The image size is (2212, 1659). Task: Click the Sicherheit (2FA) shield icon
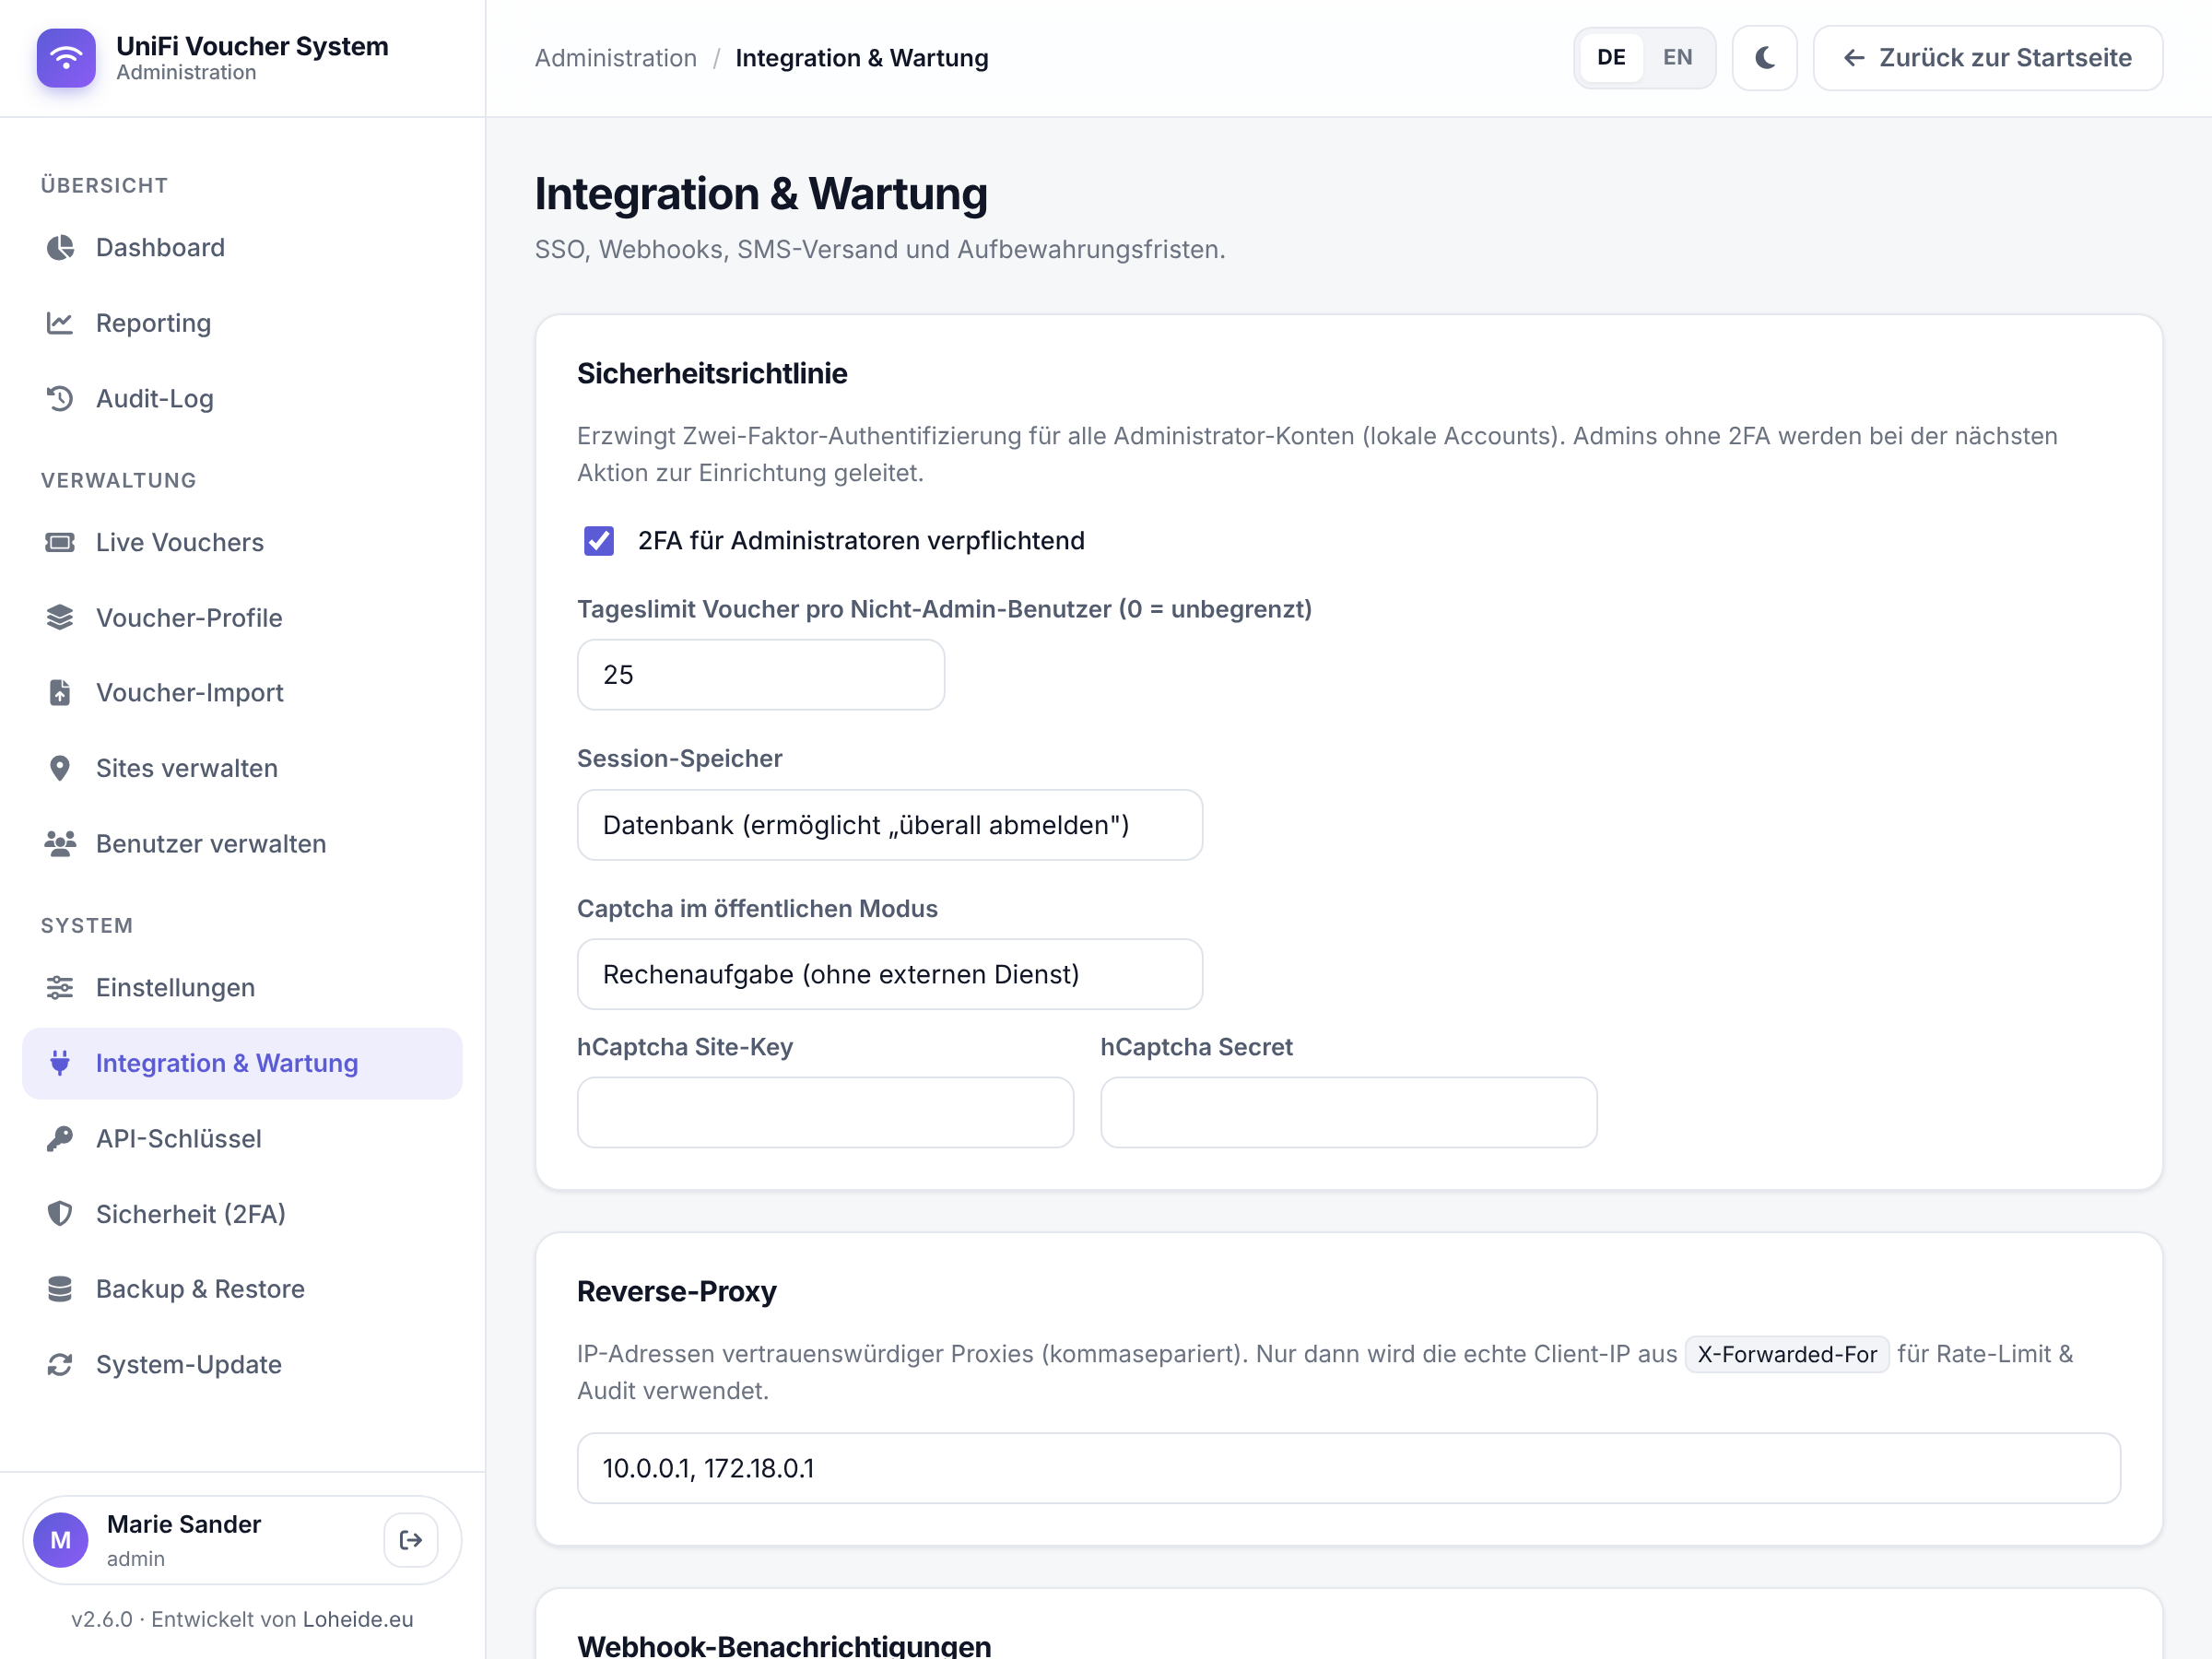coord(60,1213)
